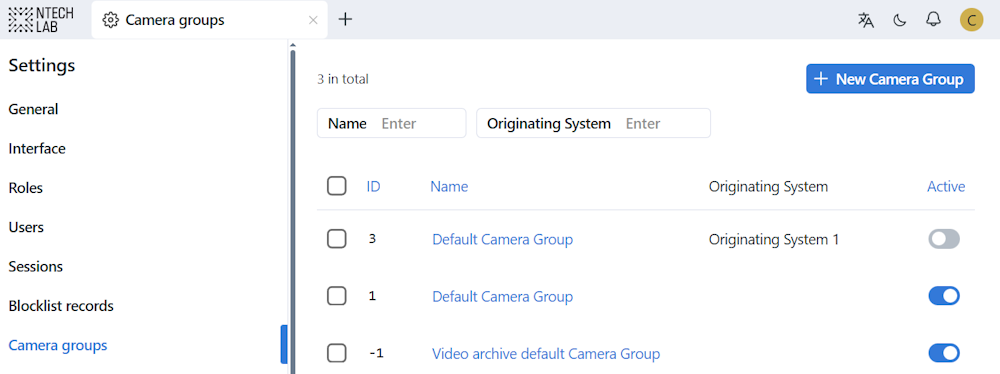The width and height of the screenshot is (1000, 374).
Task: Tick the select-all header checkbox
Action: tap(337, 186)
